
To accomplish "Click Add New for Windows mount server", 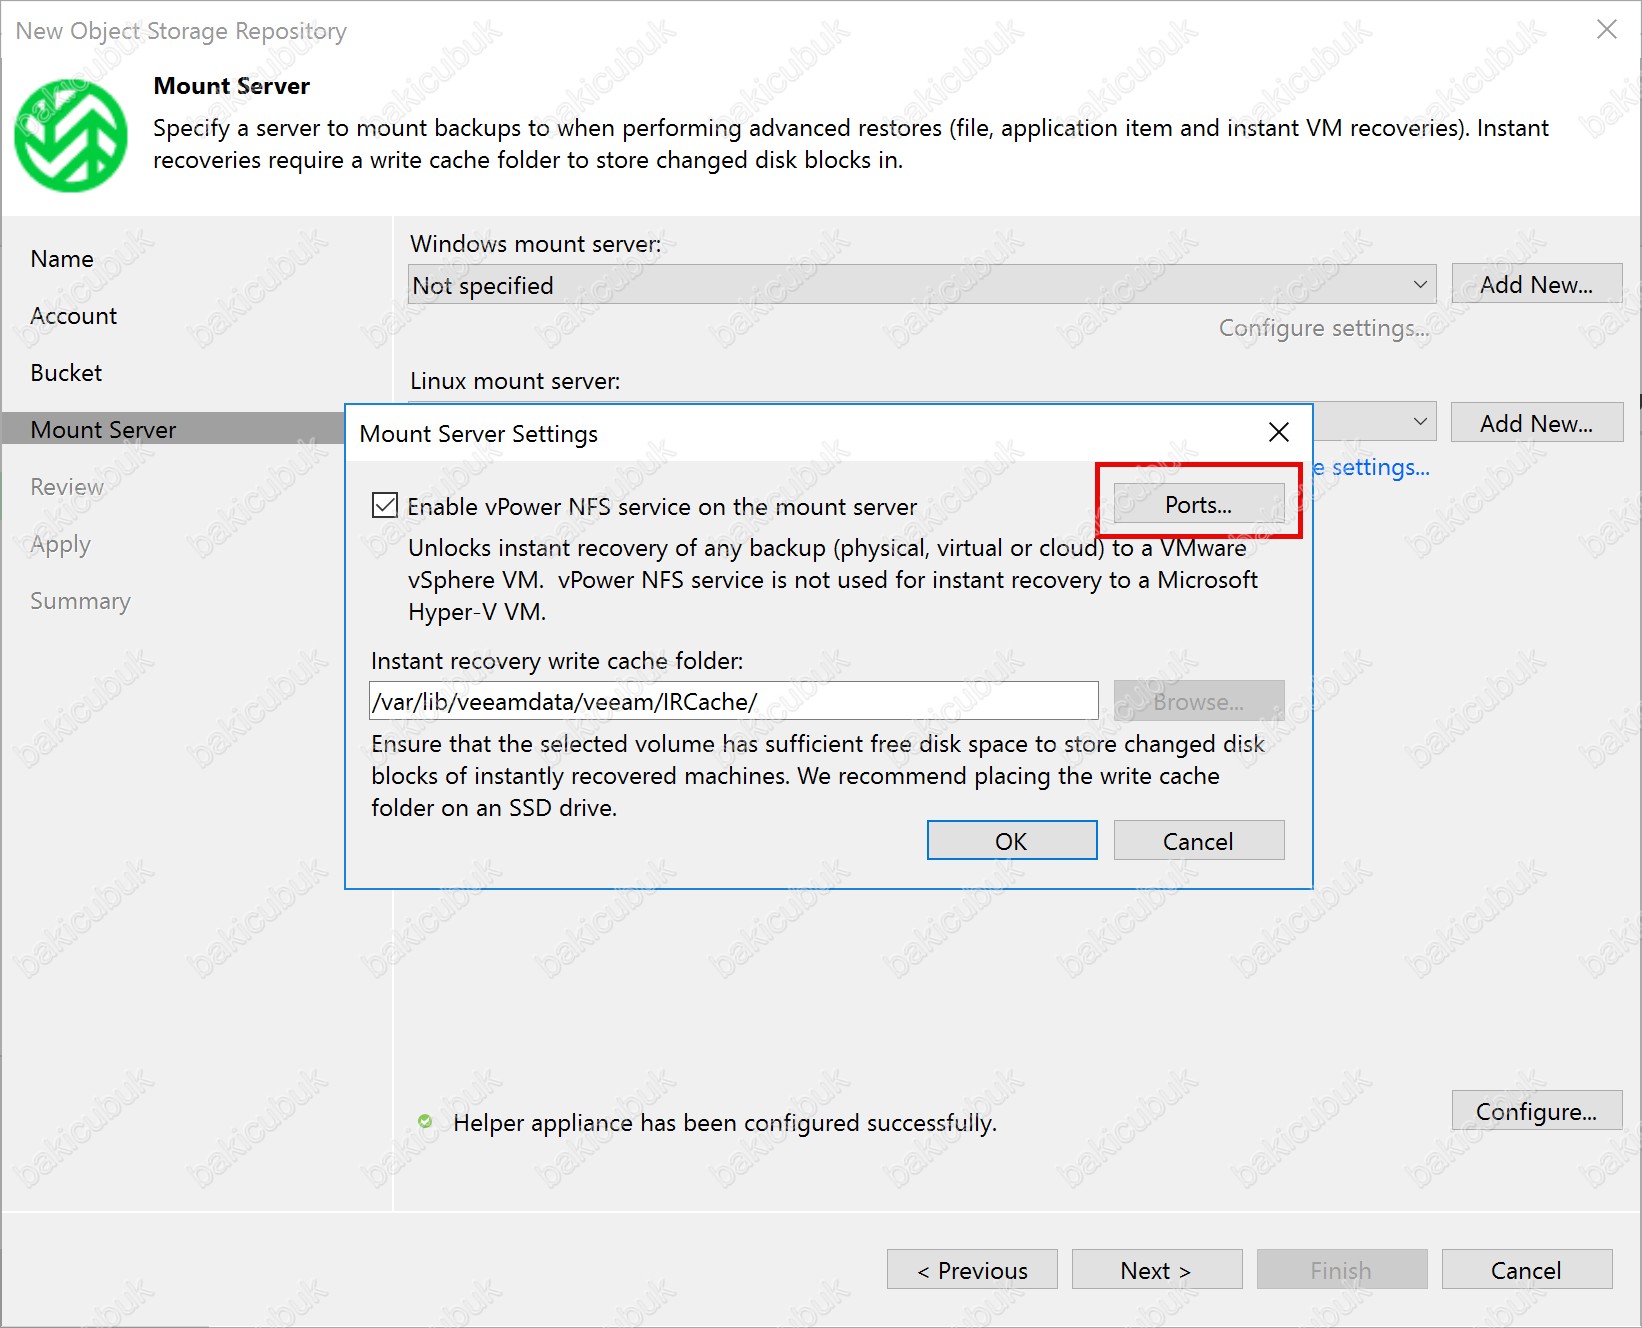I will [x=1536, y=285].
